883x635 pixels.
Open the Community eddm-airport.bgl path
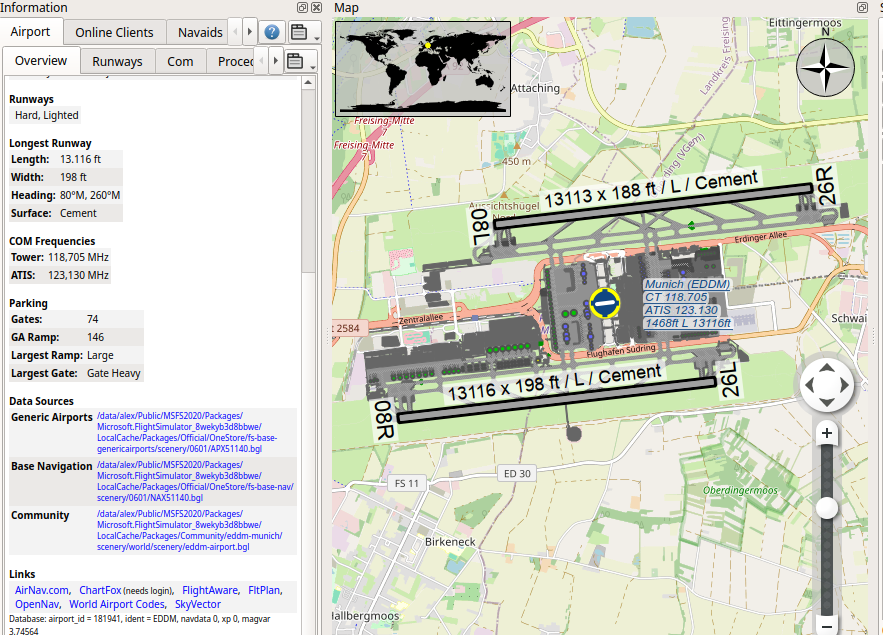tap(190, 530)
